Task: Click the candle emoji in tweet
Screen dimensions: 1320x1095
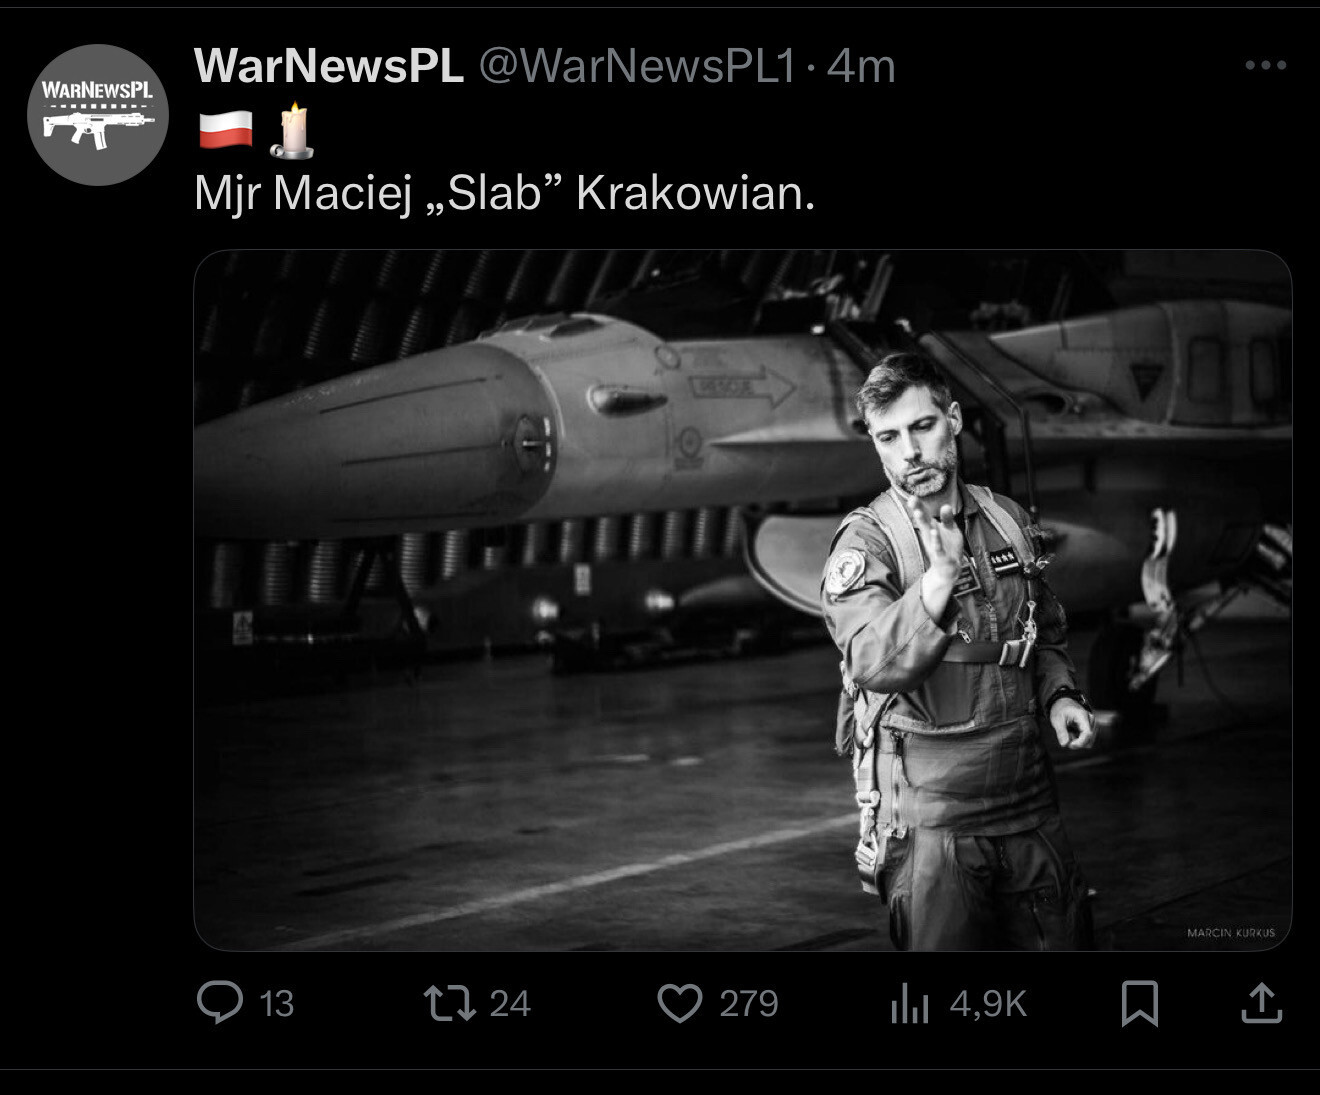Action: click(x=291, y=131)
